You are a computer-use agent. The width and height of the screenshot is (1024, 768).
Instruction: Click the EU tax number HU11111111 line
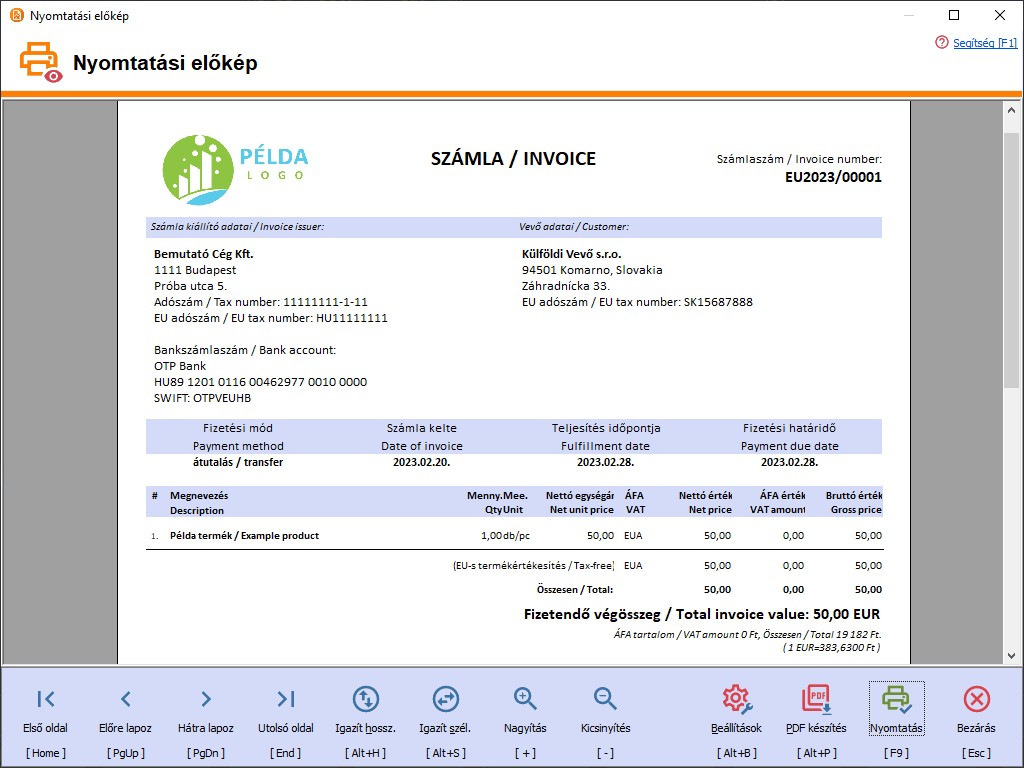(271, 318)
